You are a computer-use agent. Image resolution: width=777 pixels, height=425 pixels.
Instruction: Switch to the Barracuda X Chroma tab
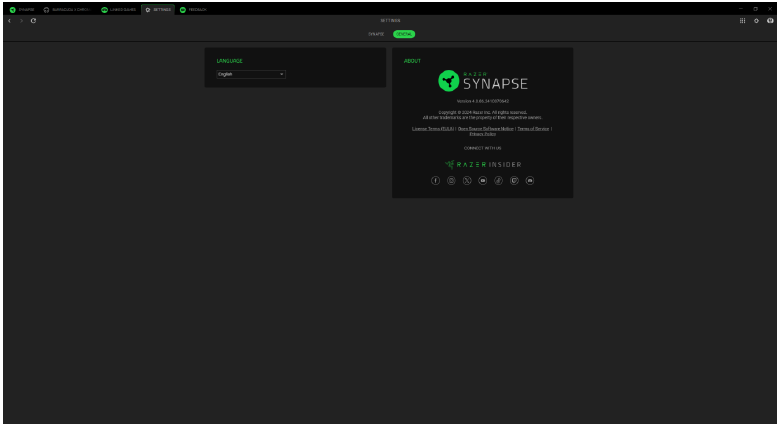(67, 10)
